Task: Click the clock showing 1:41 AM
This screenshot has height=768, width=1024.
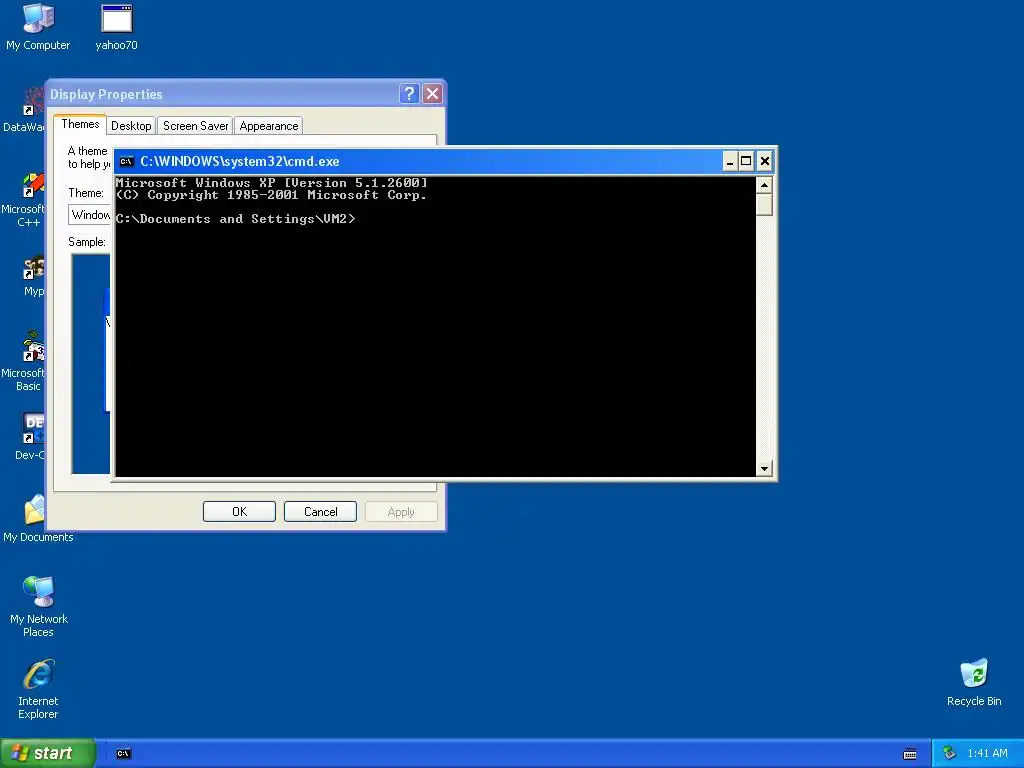Action: coord(987,754)
